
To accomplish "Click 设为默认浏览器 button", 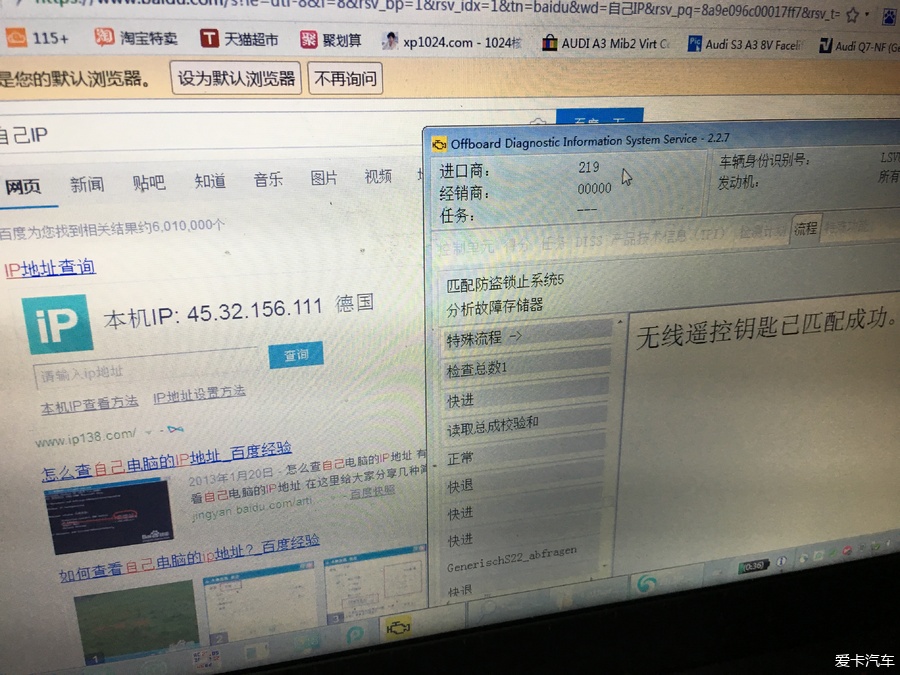I will 236,77.
